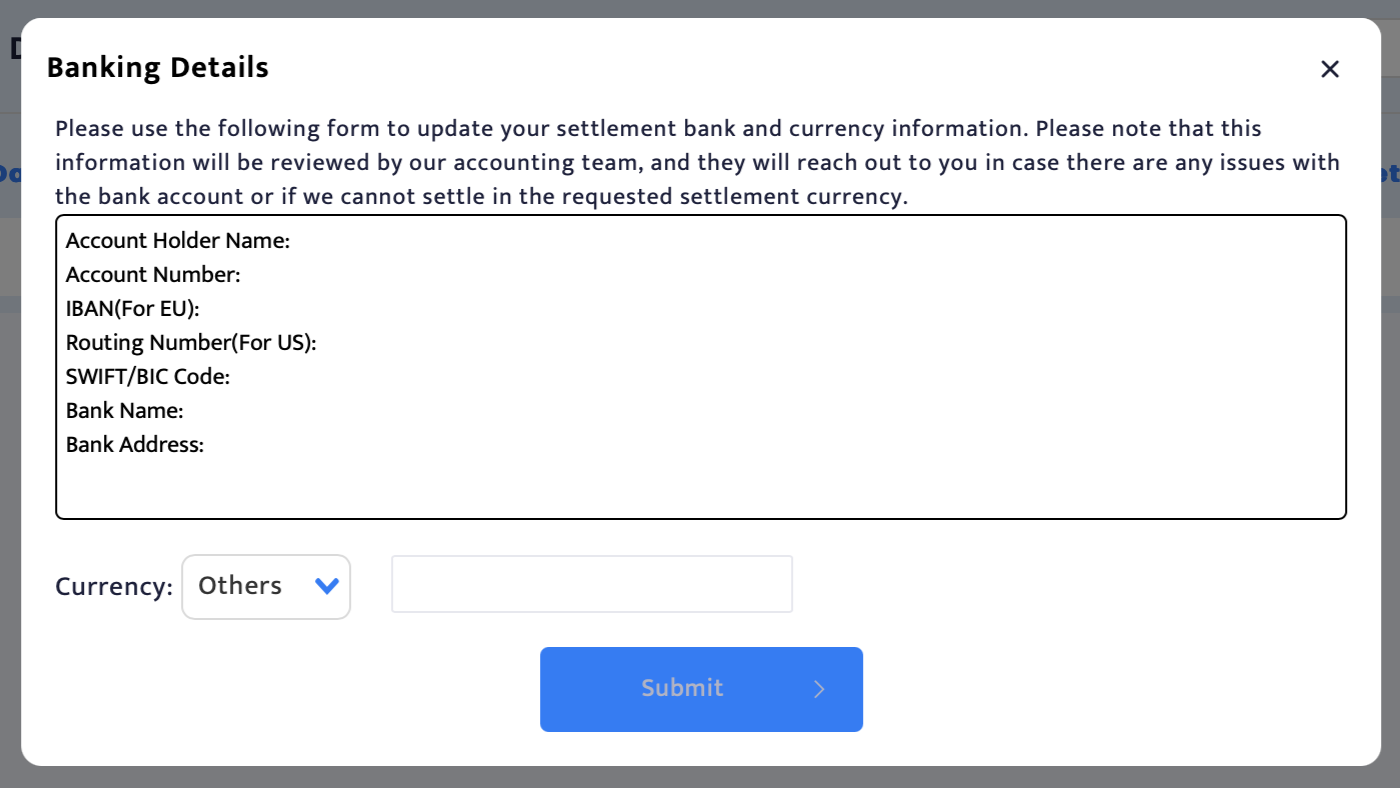Viewport: 1400px width, 788px height.
Task: Click the arrow icon on Submit button
Action: pos(819,689)
